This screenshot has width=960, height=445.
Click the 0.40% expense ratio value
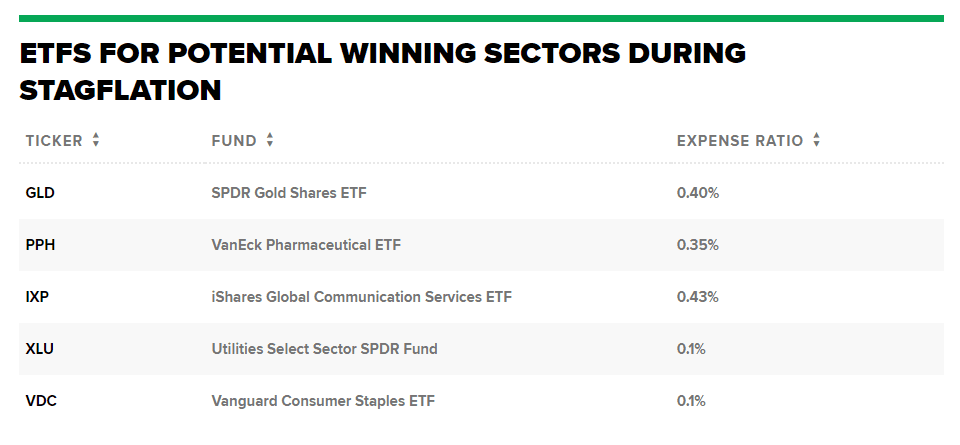pyautogui.click(x=698, y=193)
